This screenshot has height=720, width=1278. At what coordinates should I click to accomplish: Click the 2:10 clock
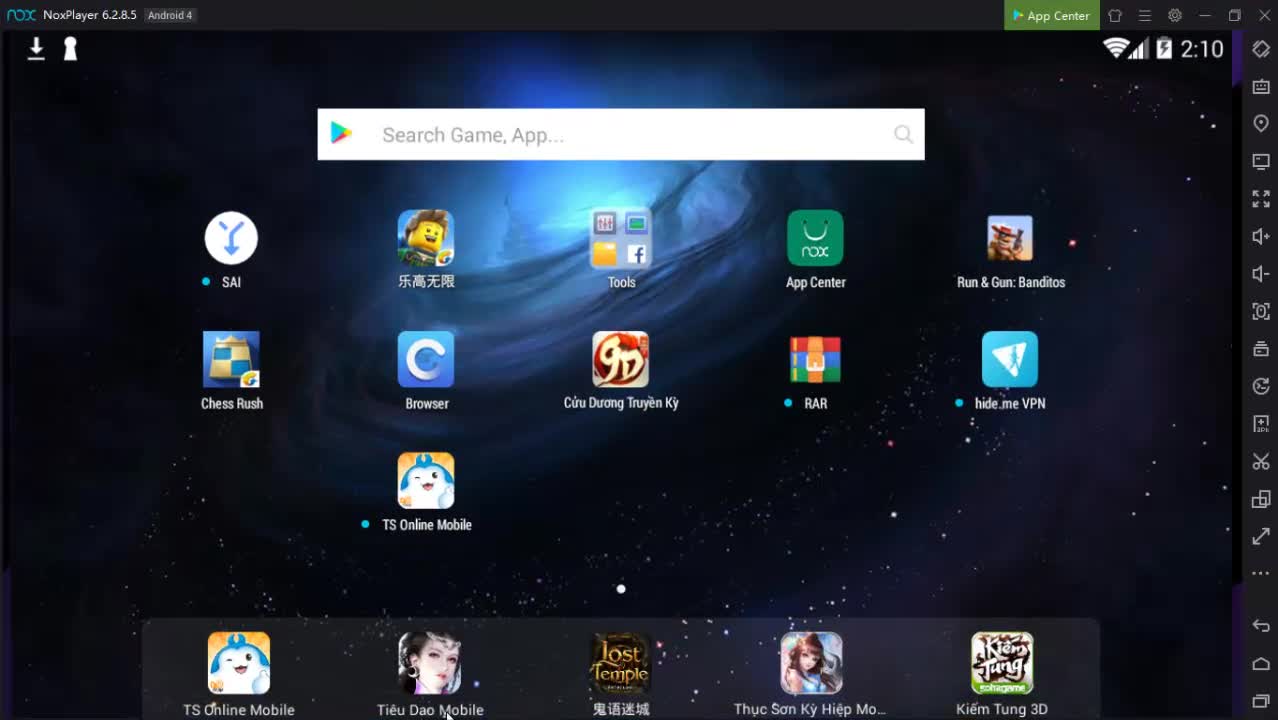tap(1202, 49)
